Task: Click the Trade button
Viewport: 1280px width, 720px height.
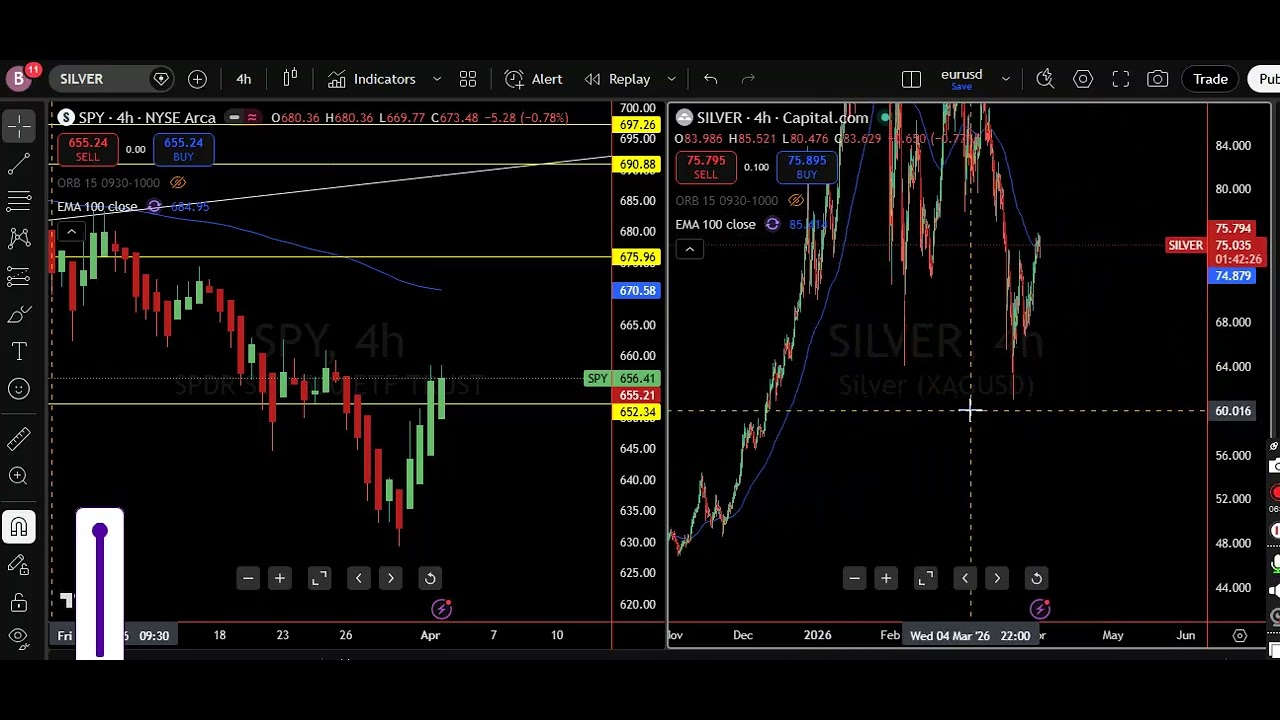Action: tap(1210, 79)
